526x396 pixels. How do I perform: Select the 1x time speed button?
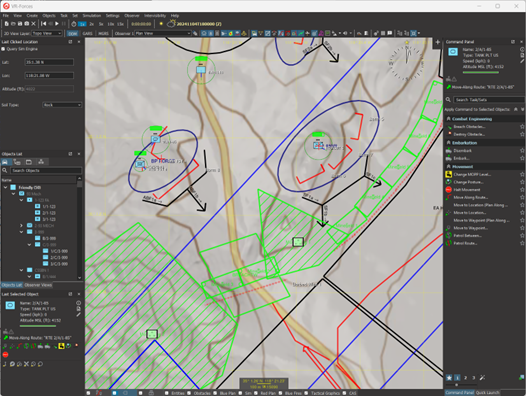pyautogui.click(x=82, y=24)
